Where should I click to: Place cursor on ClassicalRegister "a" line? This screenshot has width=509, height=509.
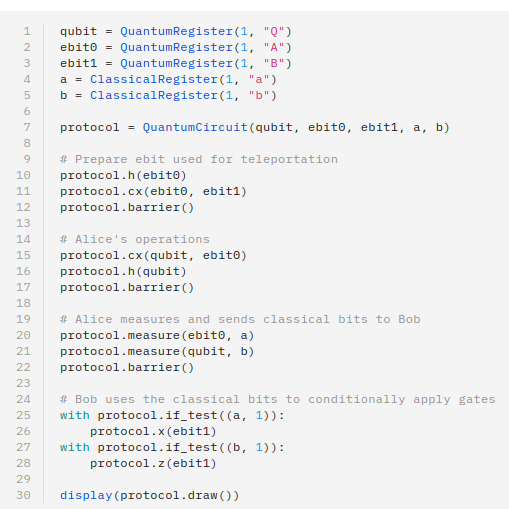[x=168, y=79]
